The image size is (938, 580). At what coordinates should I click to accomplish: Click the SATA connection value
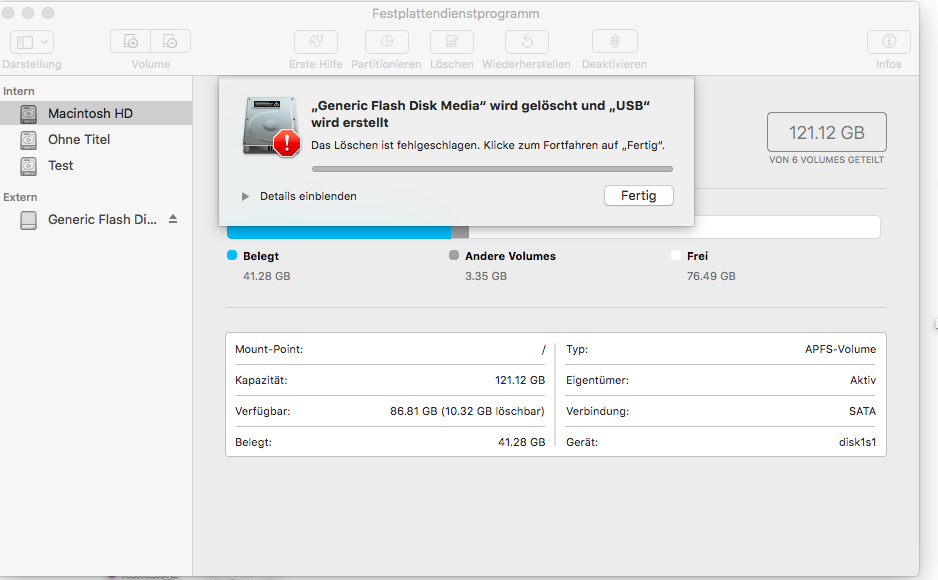(x=862, y=411)
